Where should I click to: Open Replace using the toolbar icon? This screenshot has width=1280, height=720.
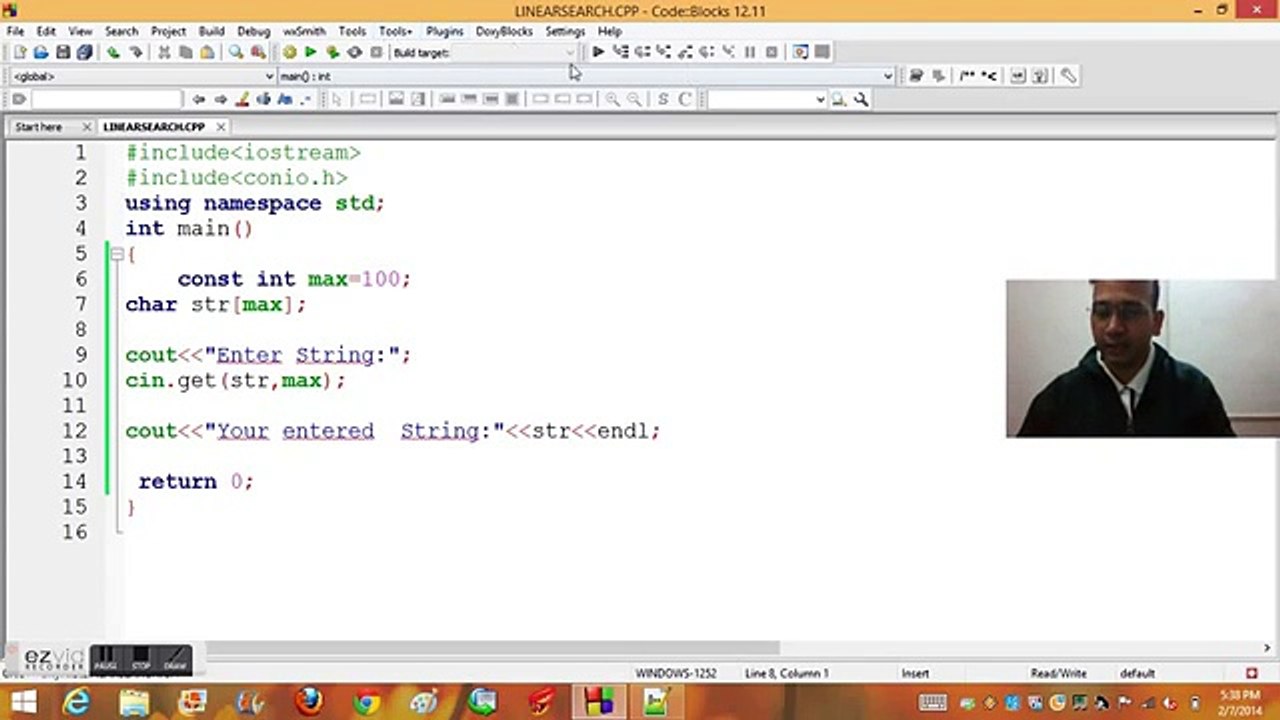click(258, 52)
